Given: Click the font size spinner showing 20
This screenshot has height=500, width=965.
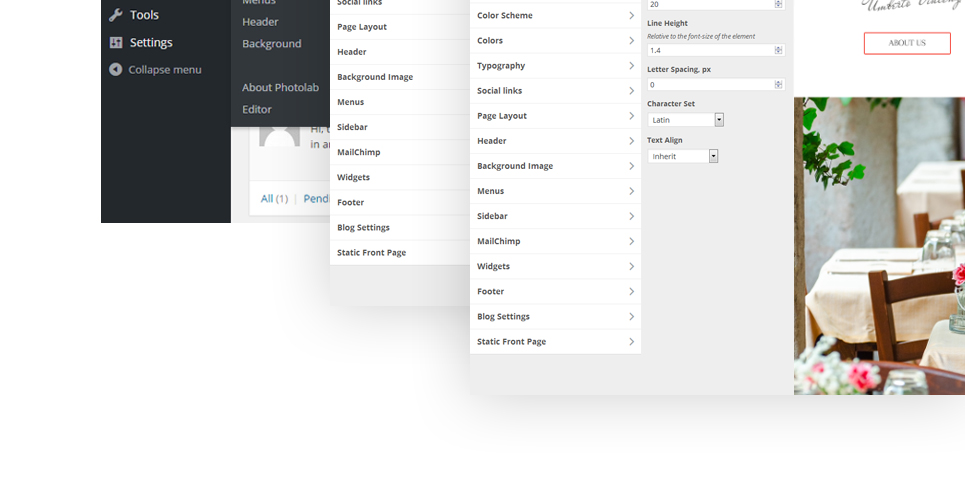Looking at the screenshot, I should pyautogui.click(x=779, y=4).
